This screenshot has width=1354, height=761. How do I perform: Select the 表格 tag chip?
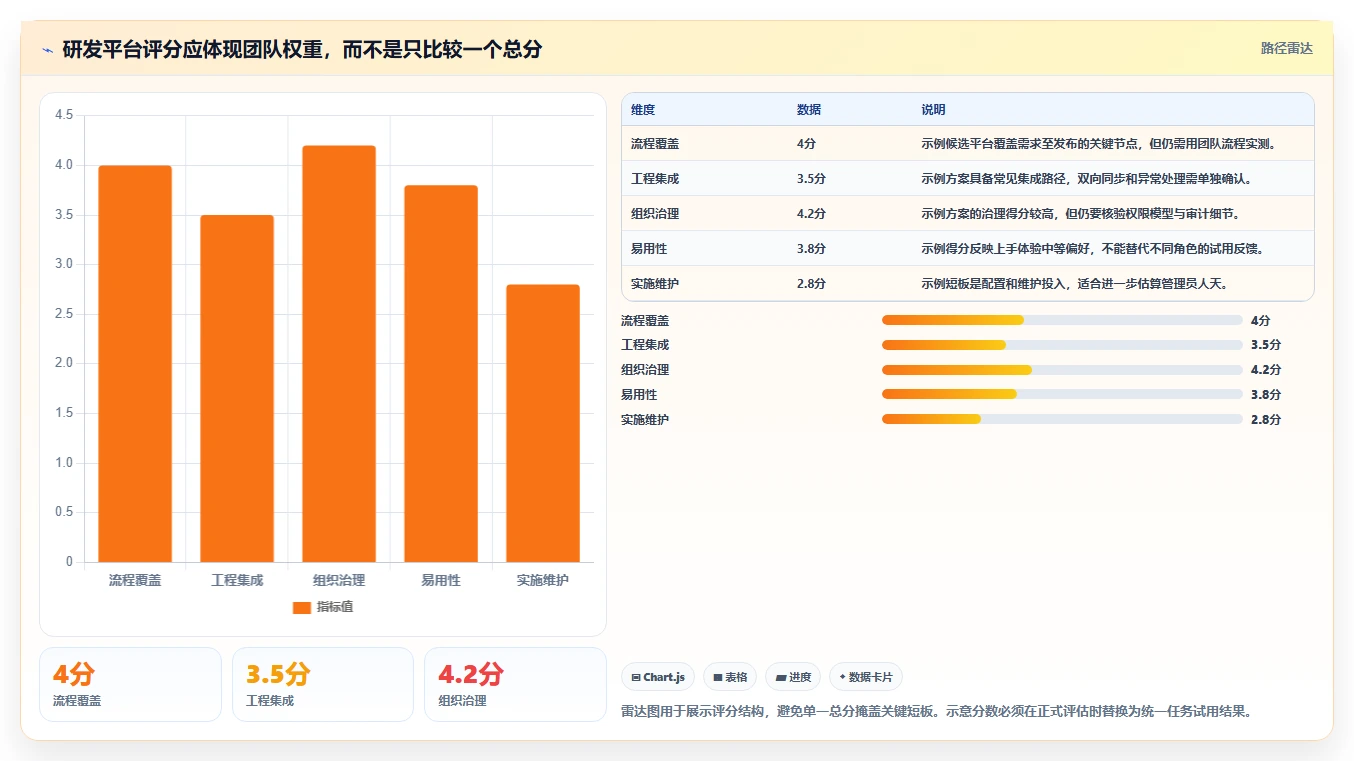[730, 677]
